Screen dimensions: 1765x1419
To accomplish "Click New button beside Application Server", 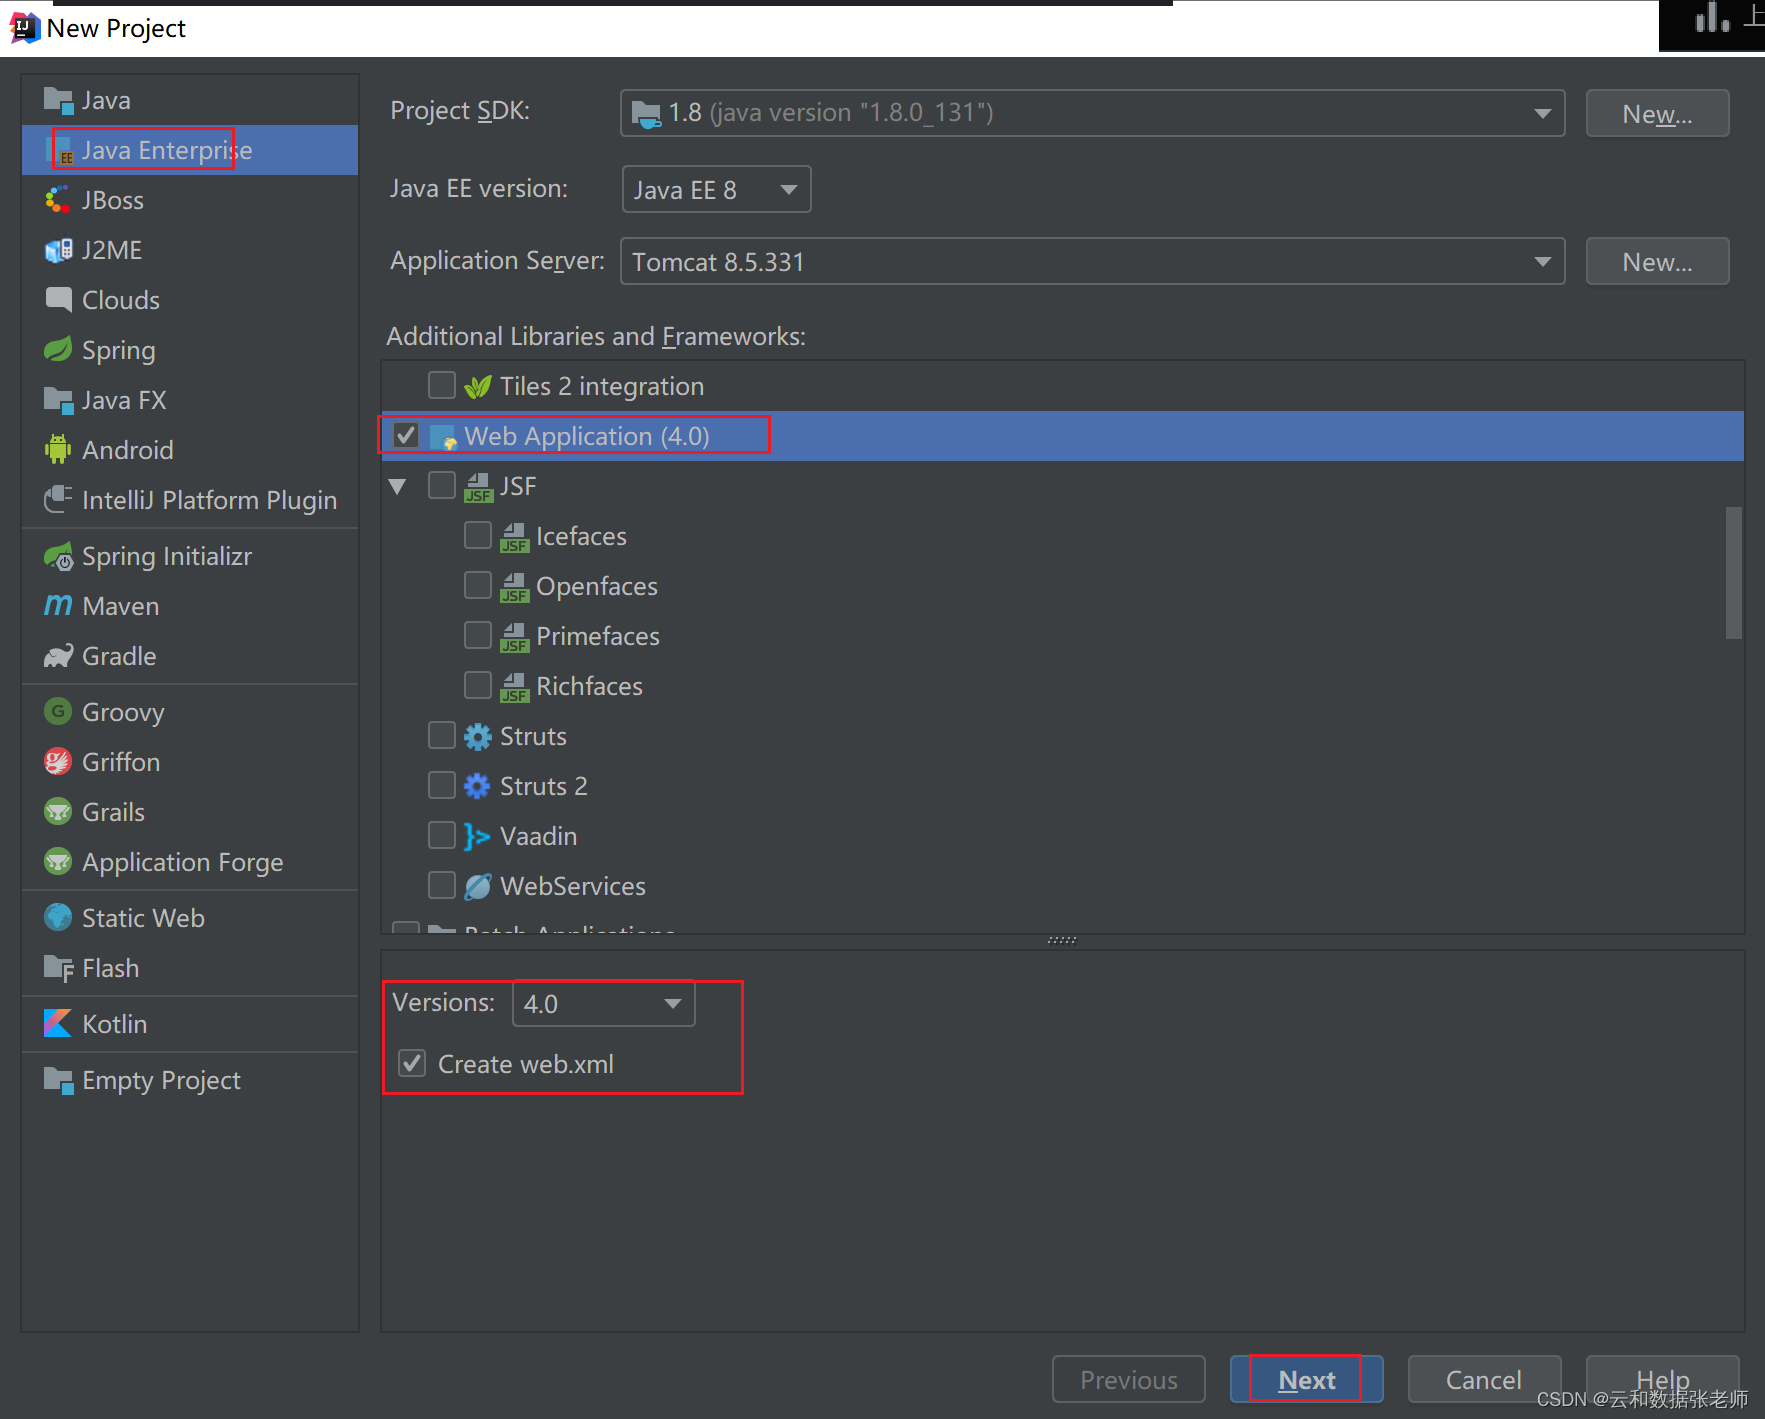I will pyautogui.click(x=1657, y=261).
